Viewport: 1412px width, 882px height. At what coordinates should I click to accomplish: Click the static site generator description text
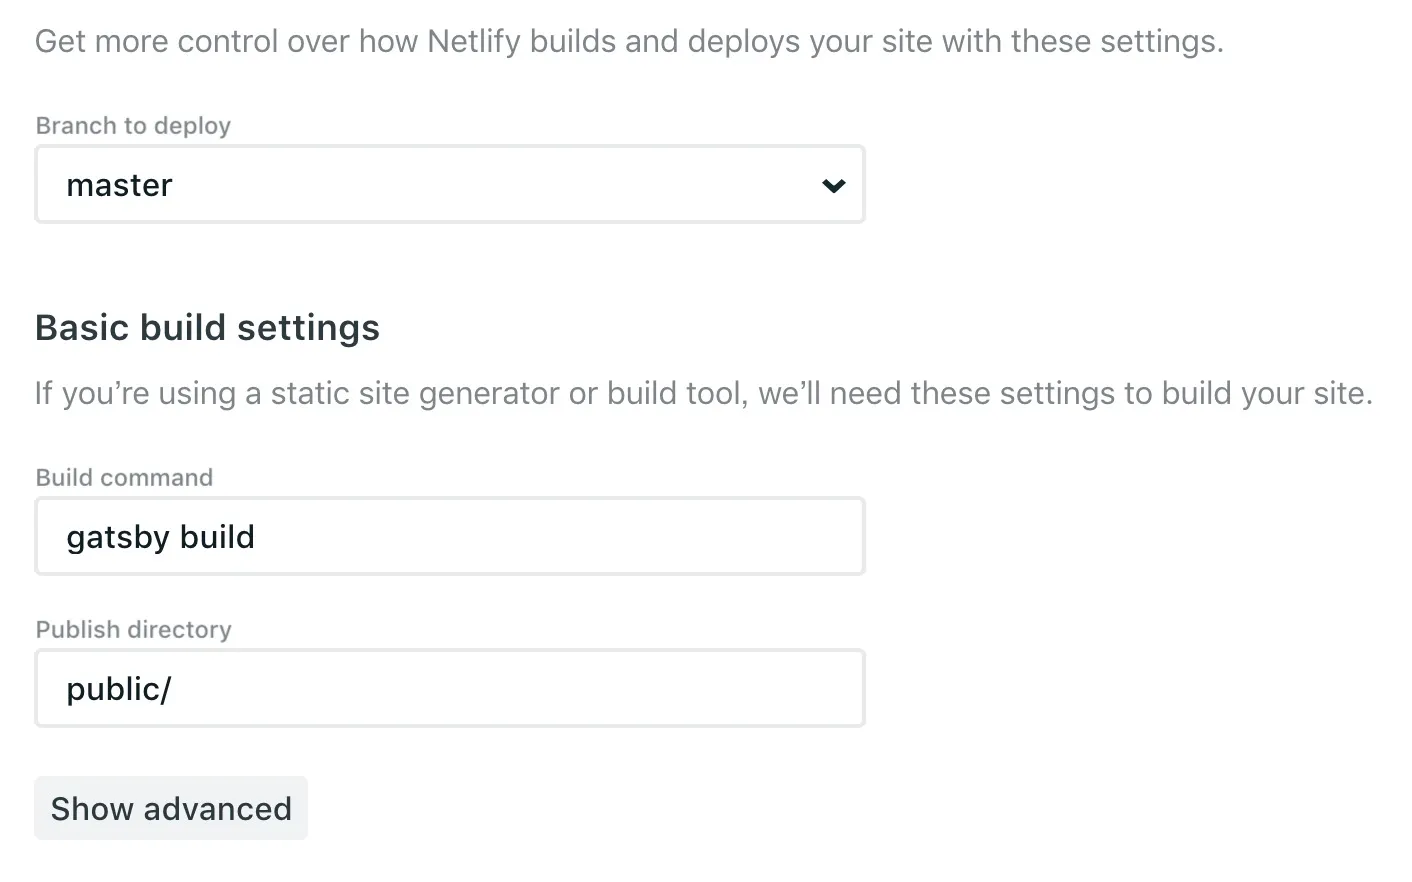pos(704,393)
